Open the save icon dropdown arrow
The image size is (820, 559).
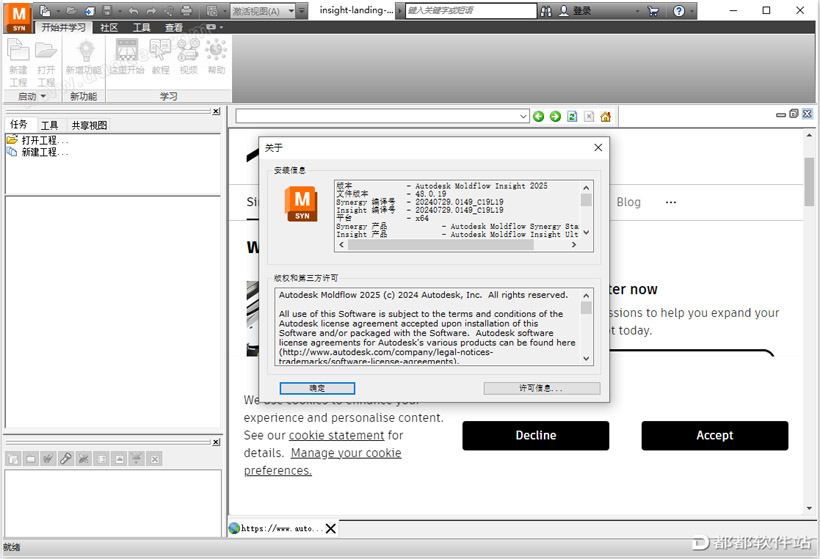point(119,11)
